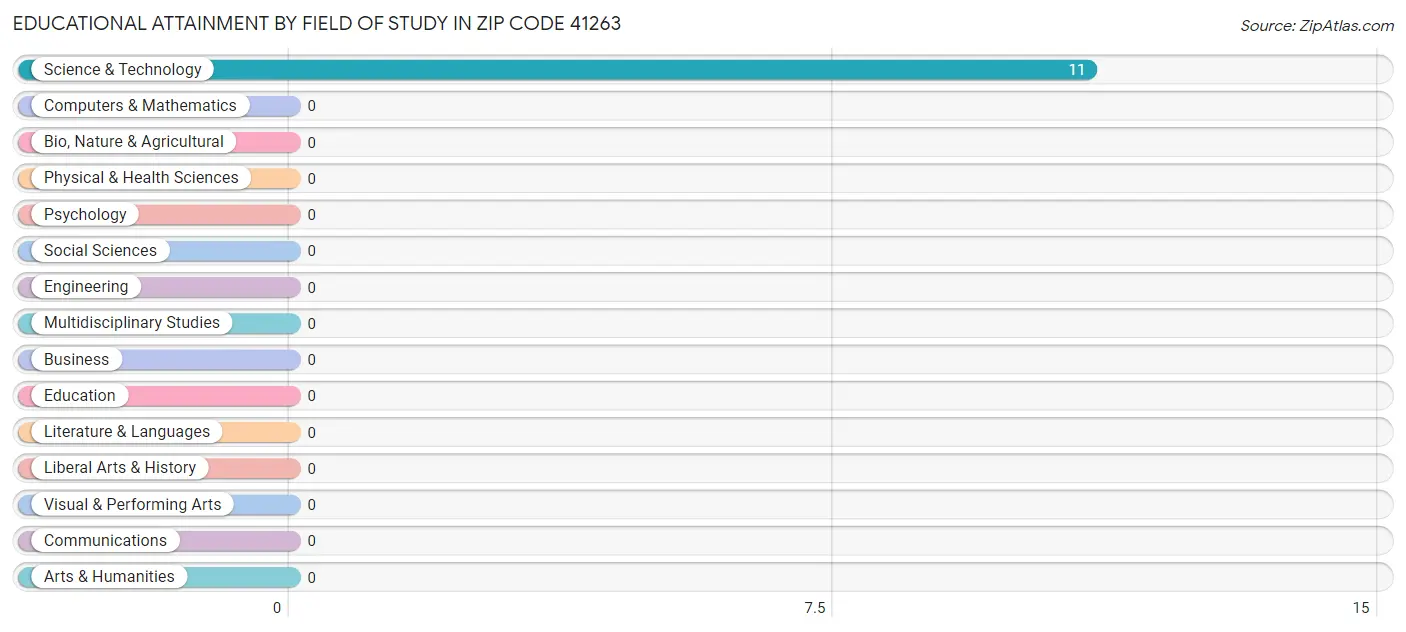Select the Computers & Mathematics label

[140, 105]
